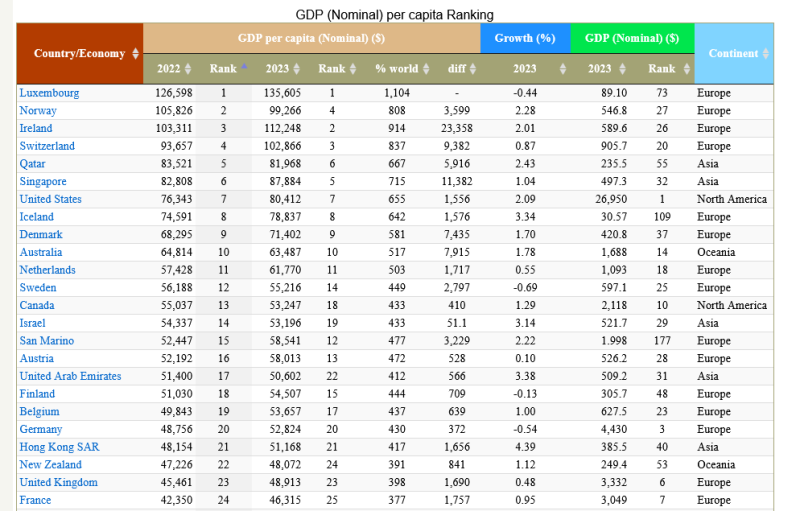
Task: Sort by 2023 per capita Rank arrows
Action: tap(353, 69)
